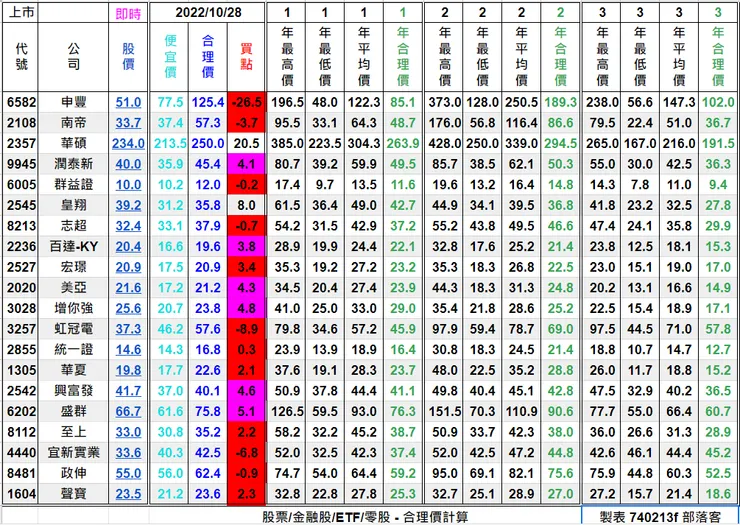This screenshot has width=740, height=525.
Task: Select the 股價 column header
Action: [128, 57]
